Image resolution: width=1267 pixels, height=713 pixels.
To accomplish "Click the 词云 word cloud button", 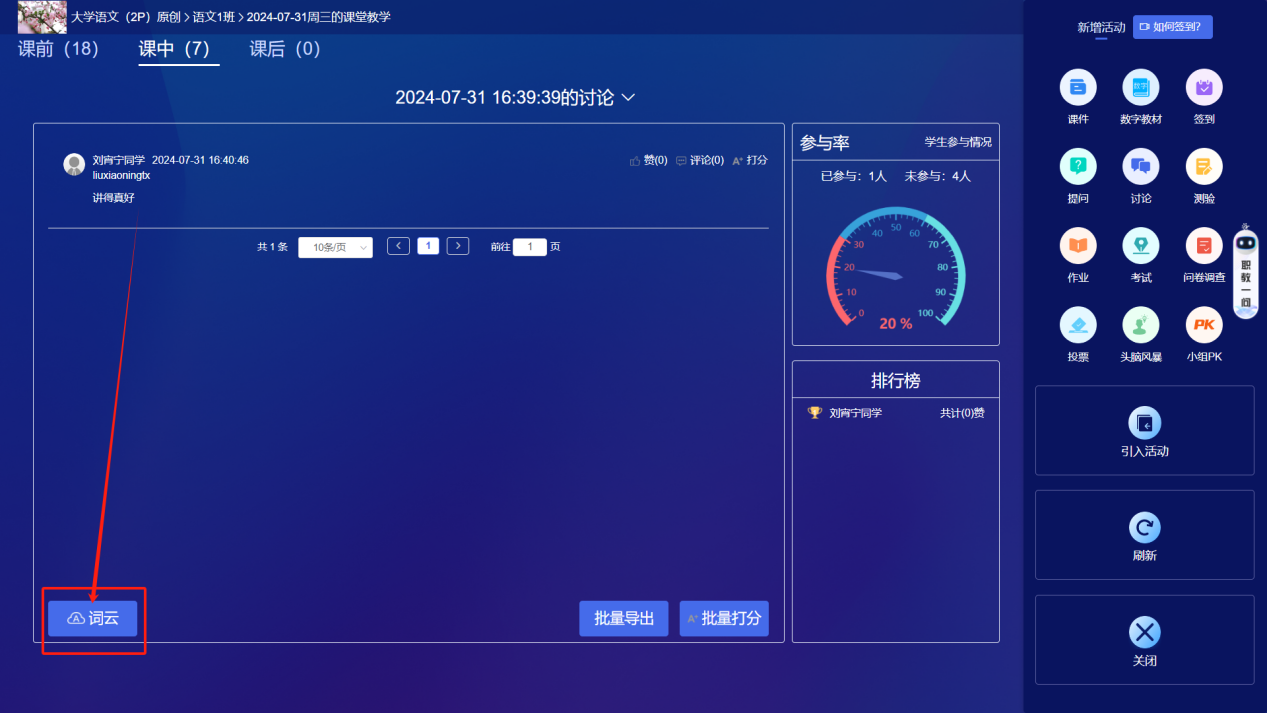I will (x=93, y=618).
